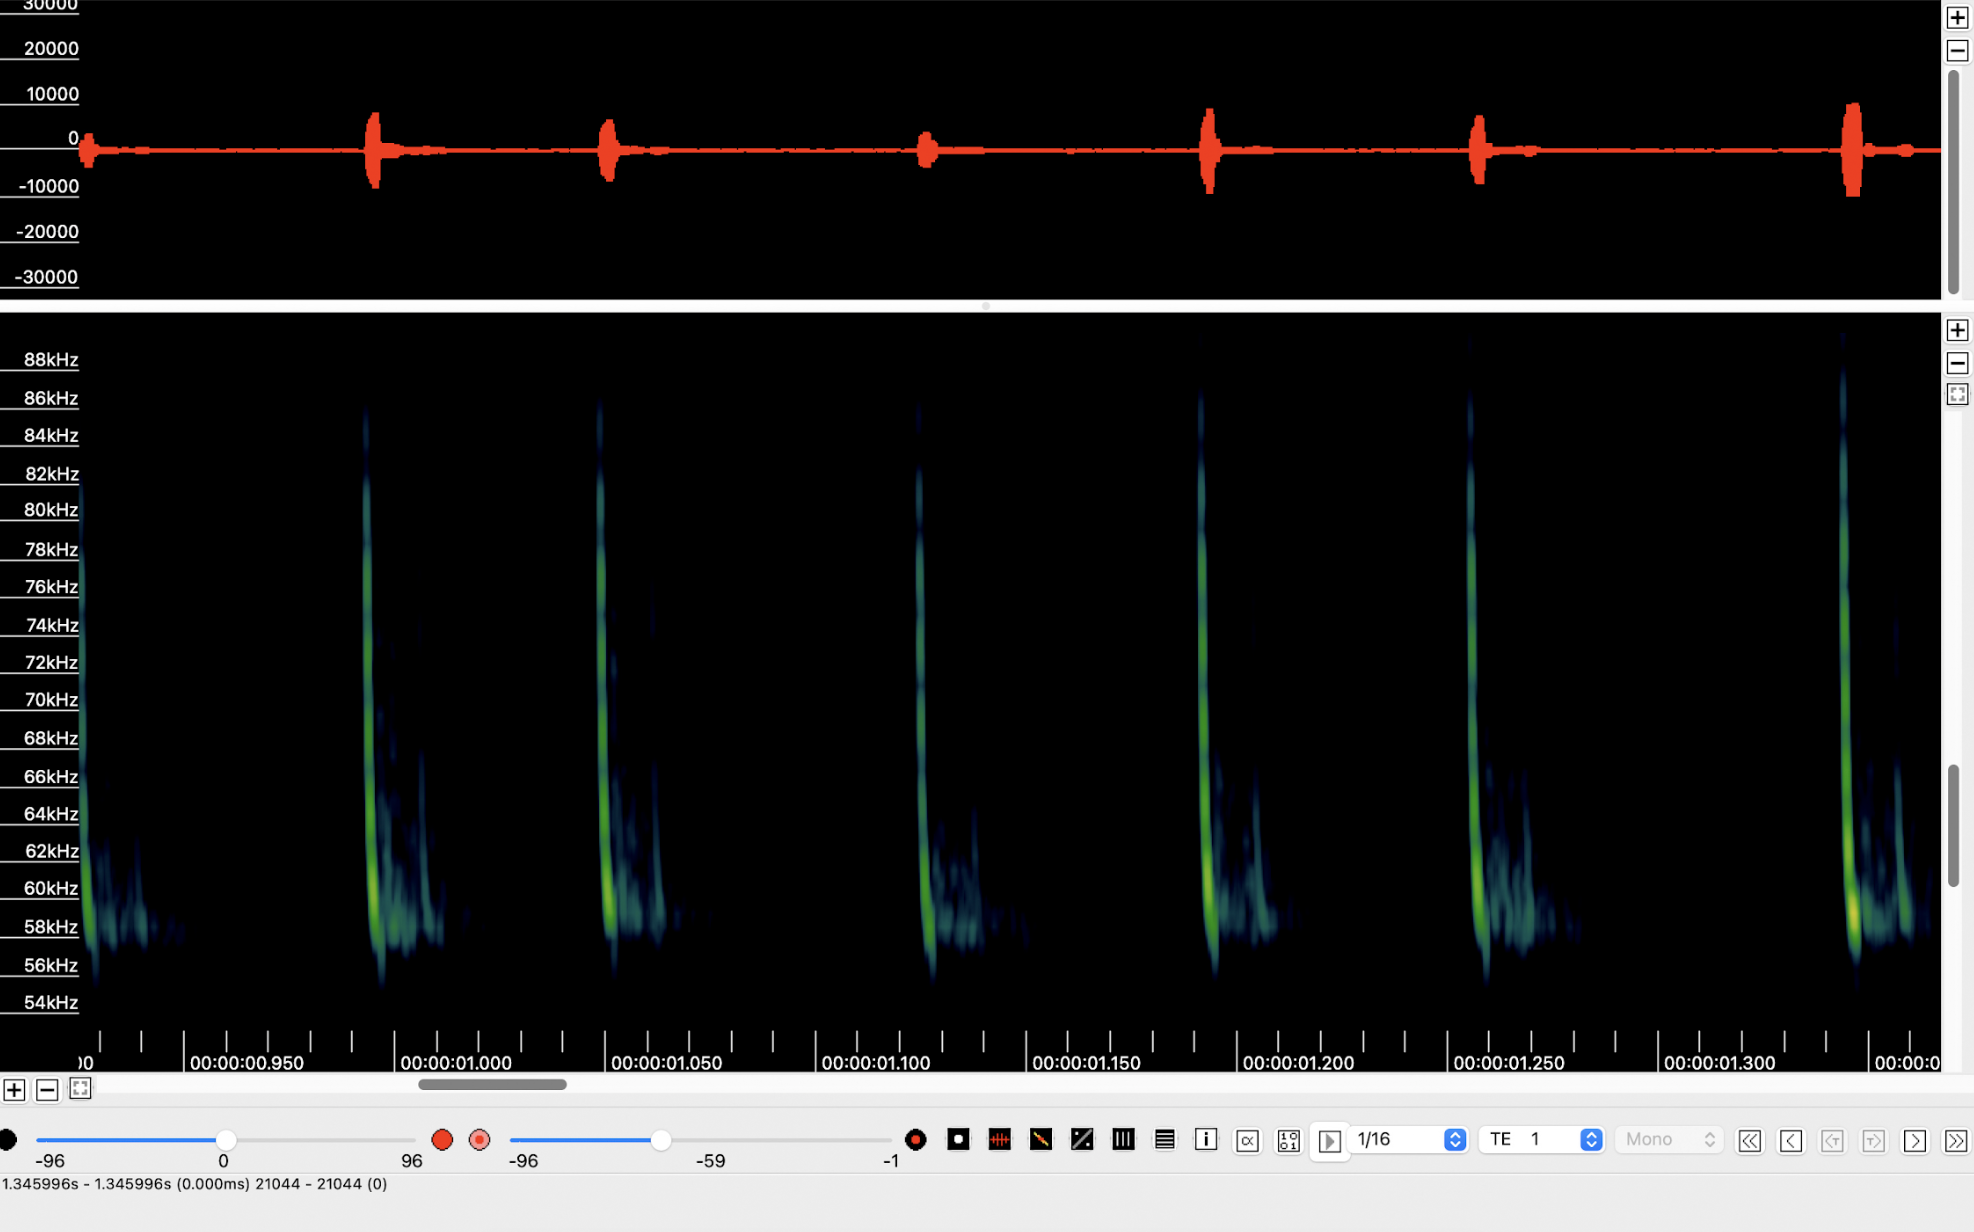
Task: Open the 1/16 playback speed stepper
Action: [x=1455, y=1139]
